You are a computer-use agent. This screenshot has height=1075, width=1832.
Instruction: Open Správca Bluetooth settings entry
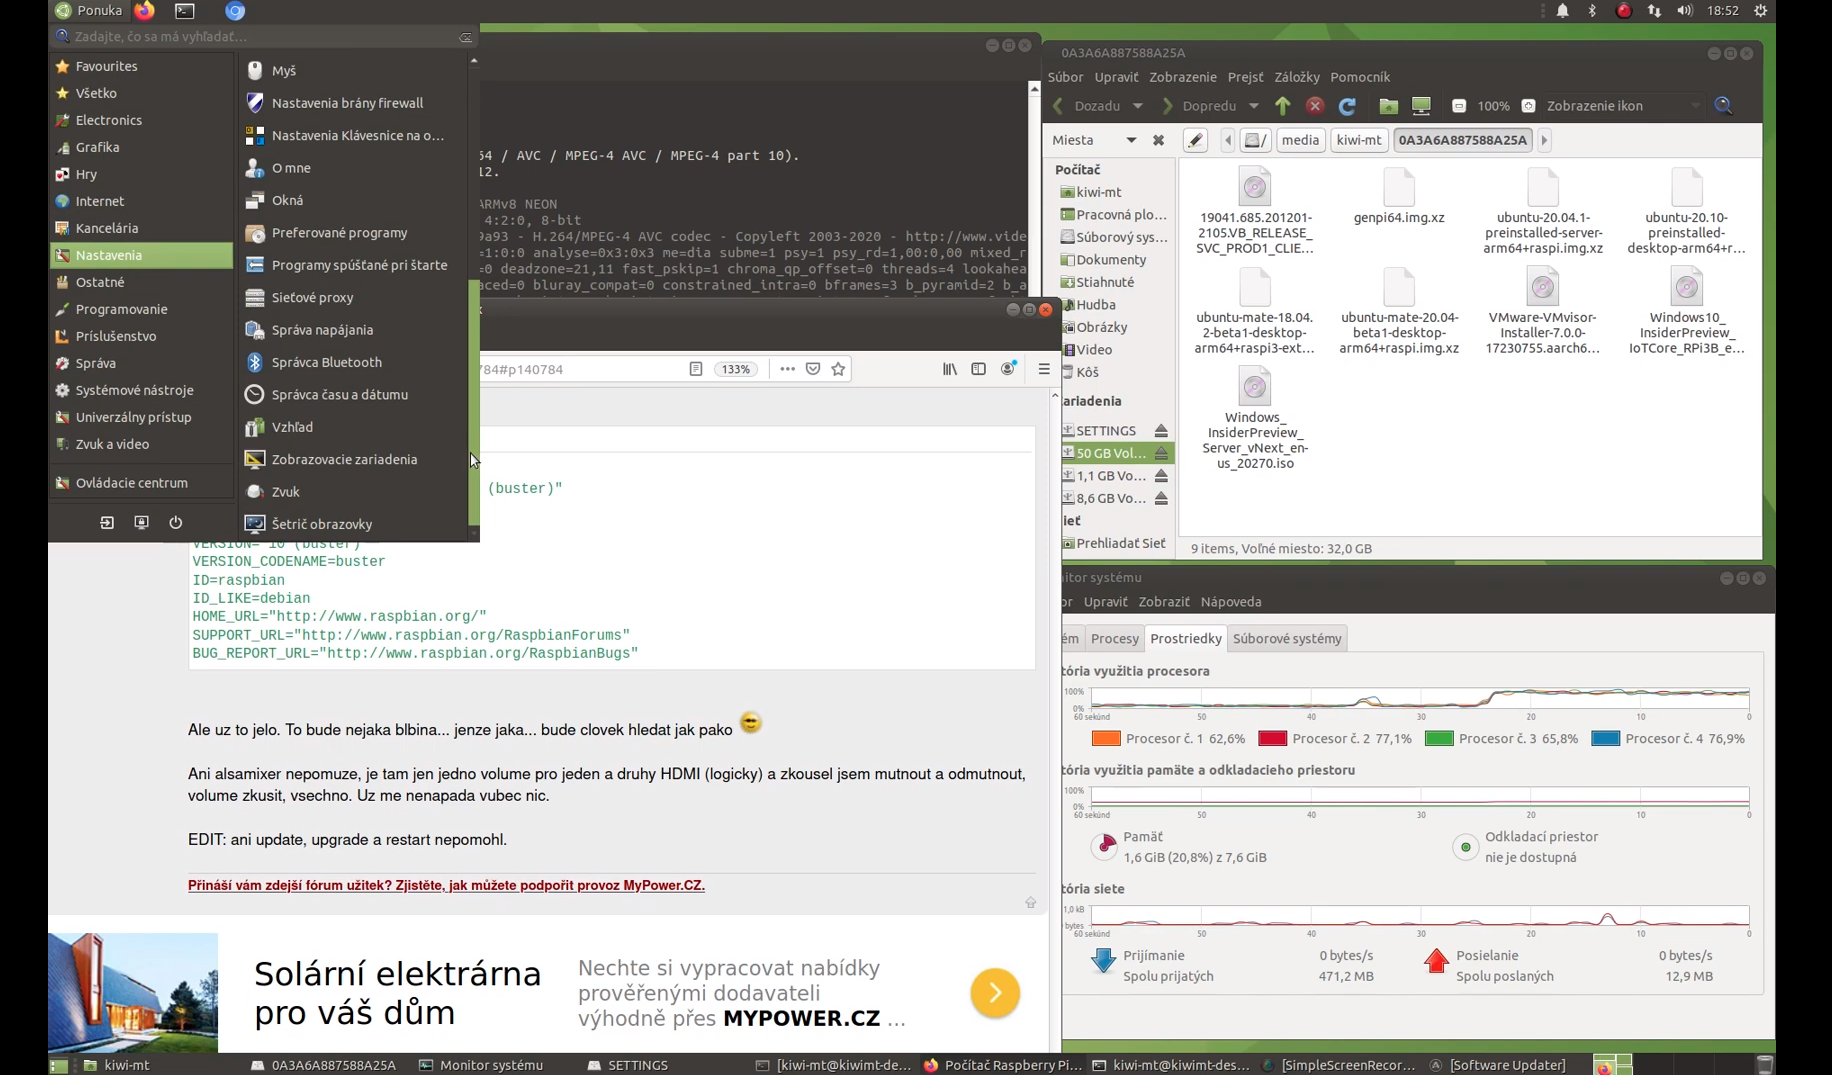click(354, 362)
